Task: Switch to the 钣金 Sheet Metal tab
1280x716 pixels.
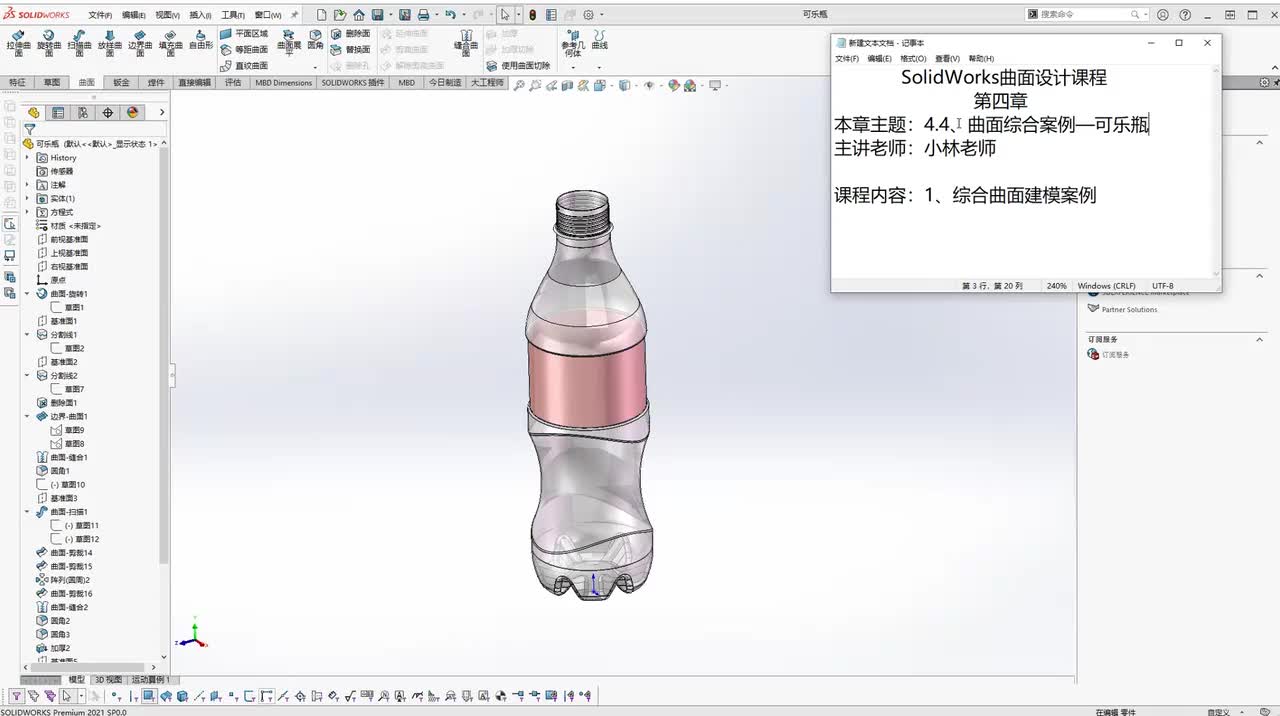Action: [x=121, y=83]
